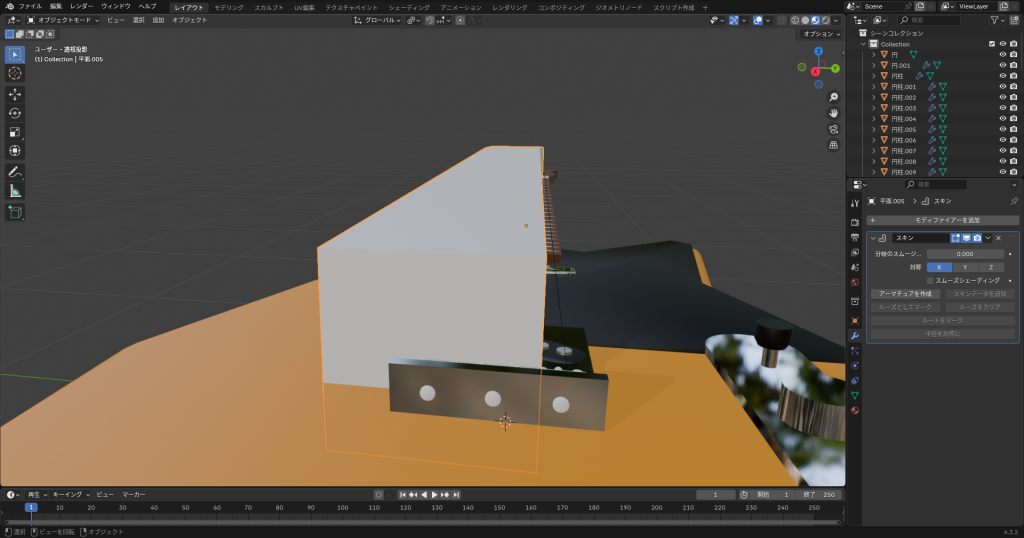Activate the Scale tool

pos(15,132)
